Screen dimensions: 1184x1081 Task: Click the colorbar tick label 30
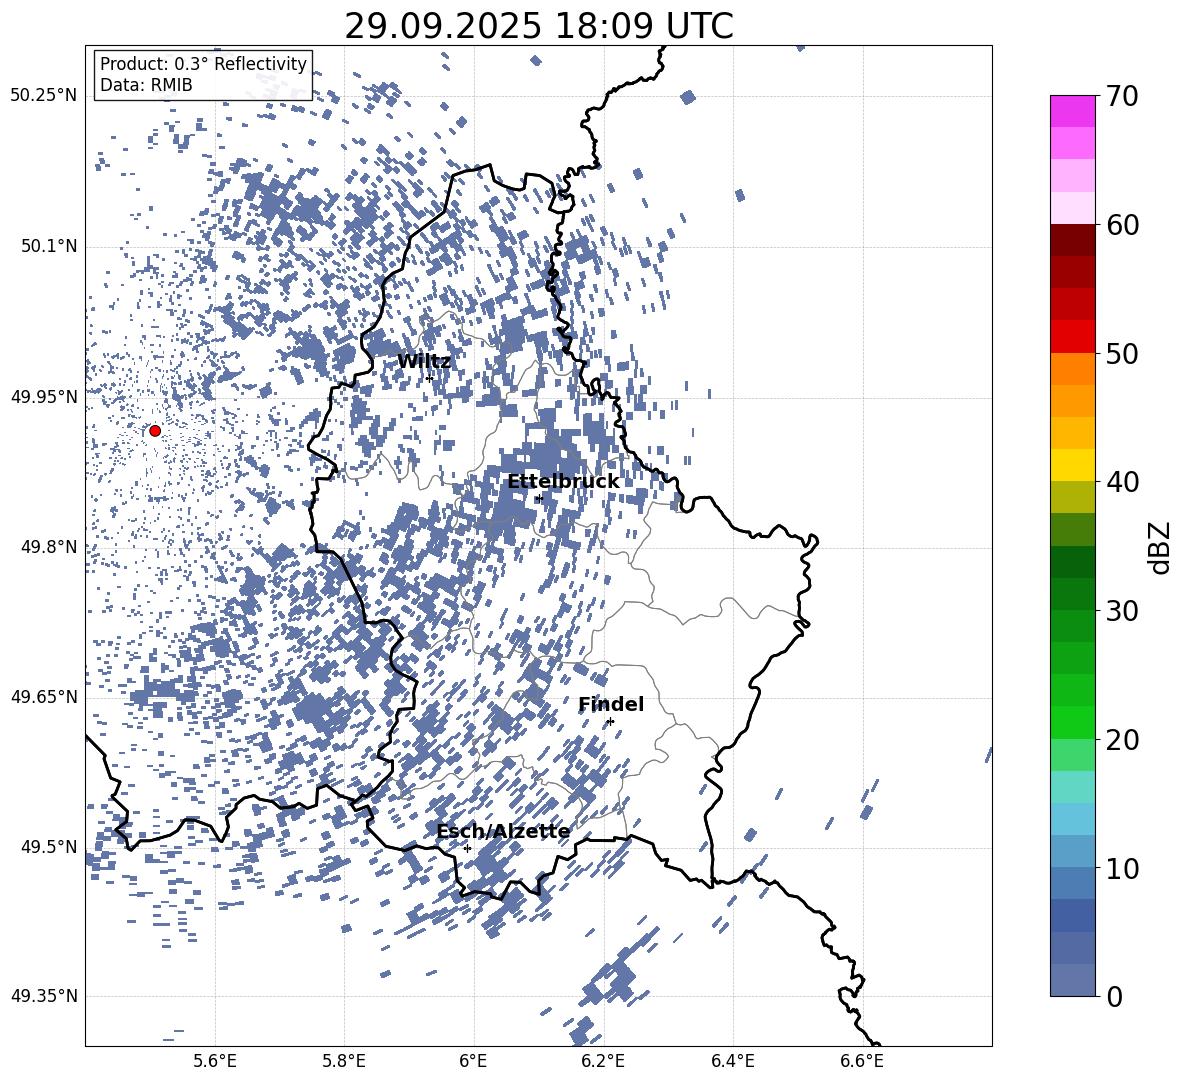click(x=1122, y=611)
